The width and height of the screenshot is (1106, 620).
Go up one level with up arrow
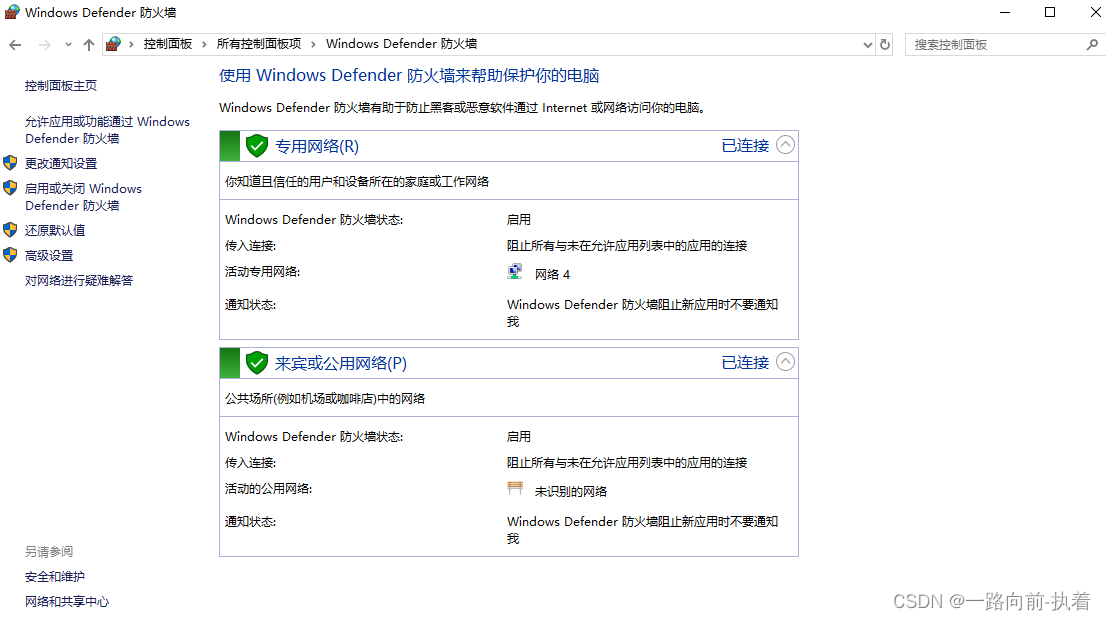coord(89,44)
